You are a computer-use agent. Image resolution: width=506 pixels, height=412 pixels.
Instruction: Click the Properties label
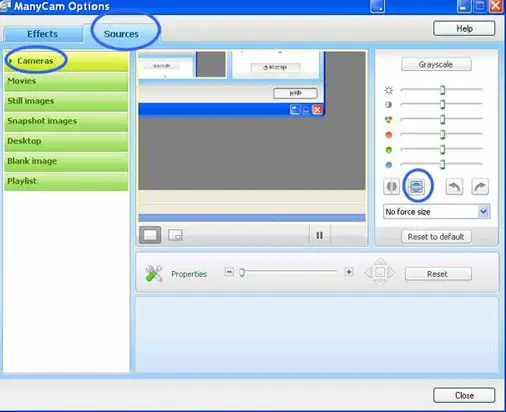(x=189, y=274)
